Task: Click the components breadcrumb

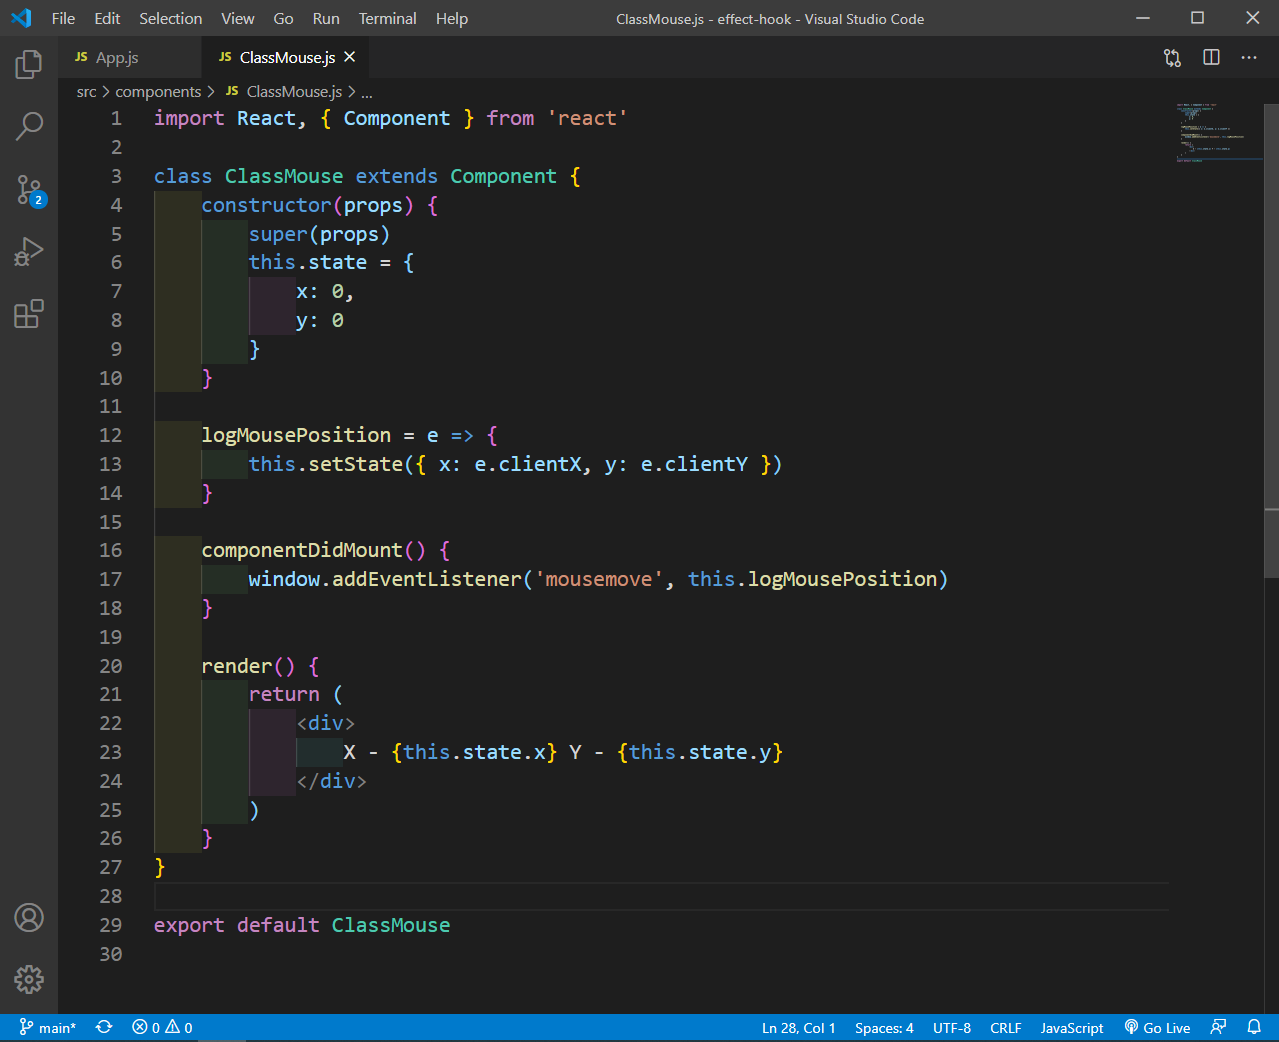Action: point(158,92)
